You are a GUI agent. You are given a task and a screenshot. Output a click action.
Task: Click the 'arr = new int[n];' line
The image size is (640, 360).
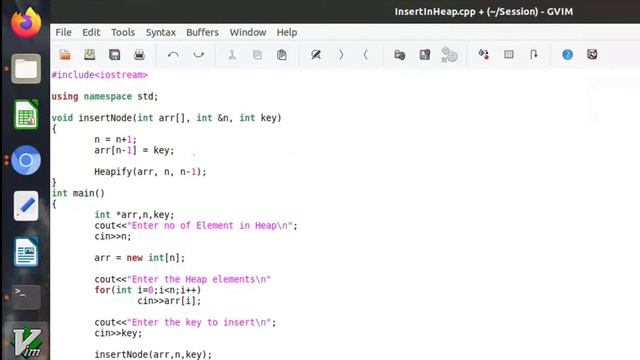pyautogui.click(x=140, y=258)
